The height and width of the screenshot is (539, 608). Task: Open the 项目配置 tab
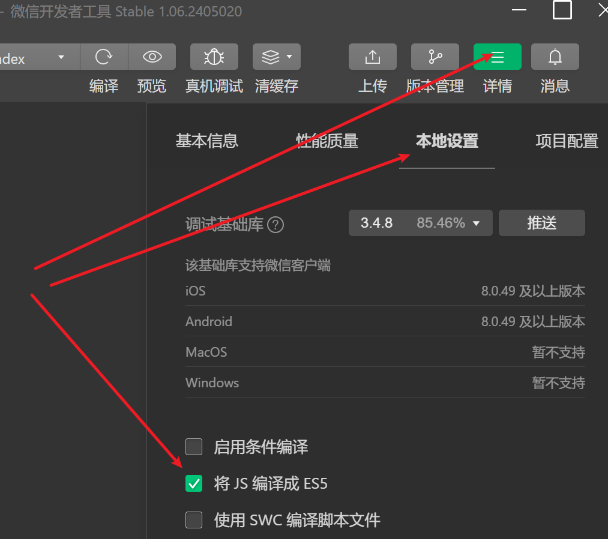coord(567,141)
